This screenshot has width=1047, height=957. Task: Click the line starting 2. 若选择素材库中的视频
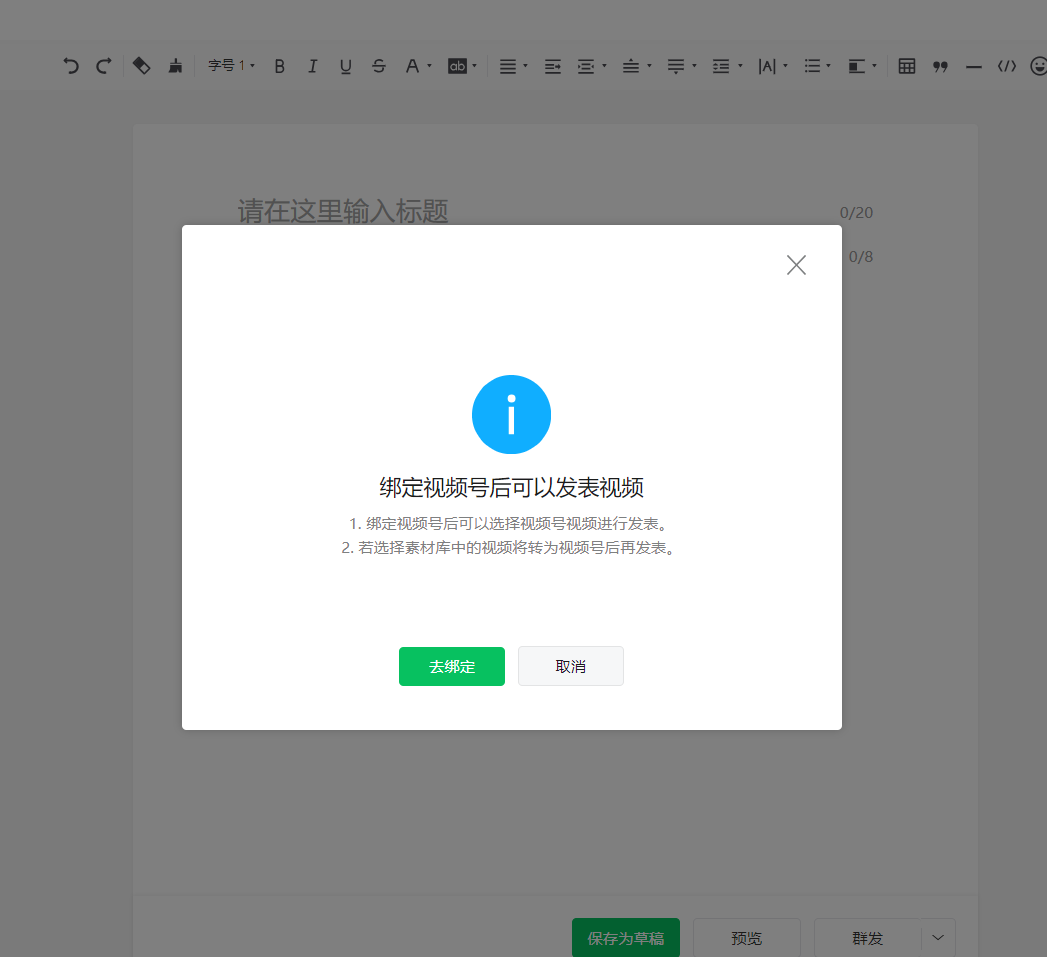509,548
